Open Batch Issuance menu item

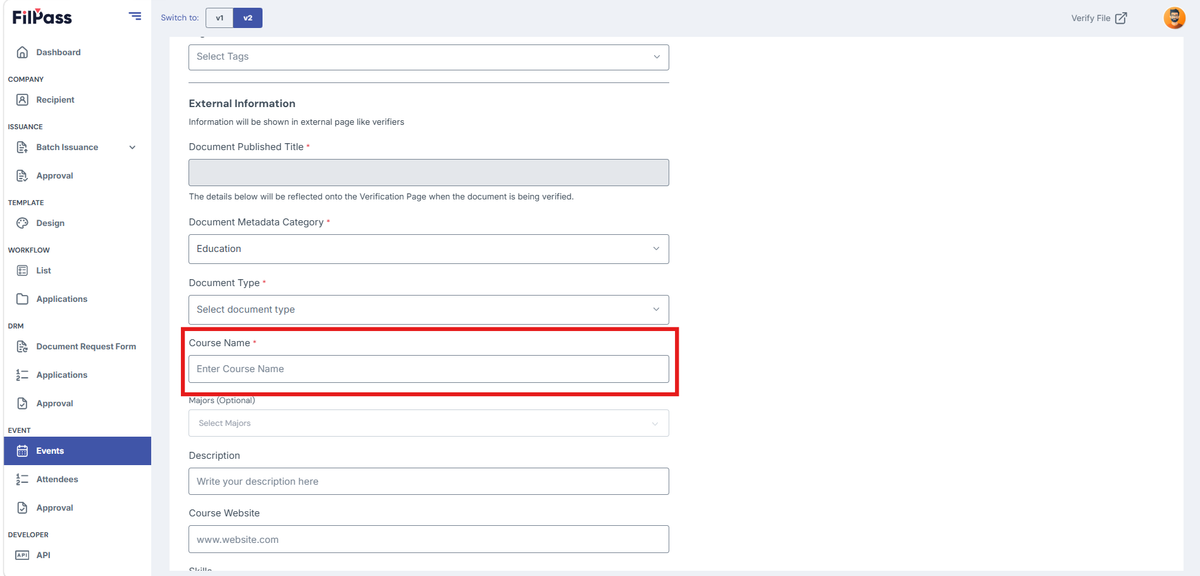click(x=67, y=148)
